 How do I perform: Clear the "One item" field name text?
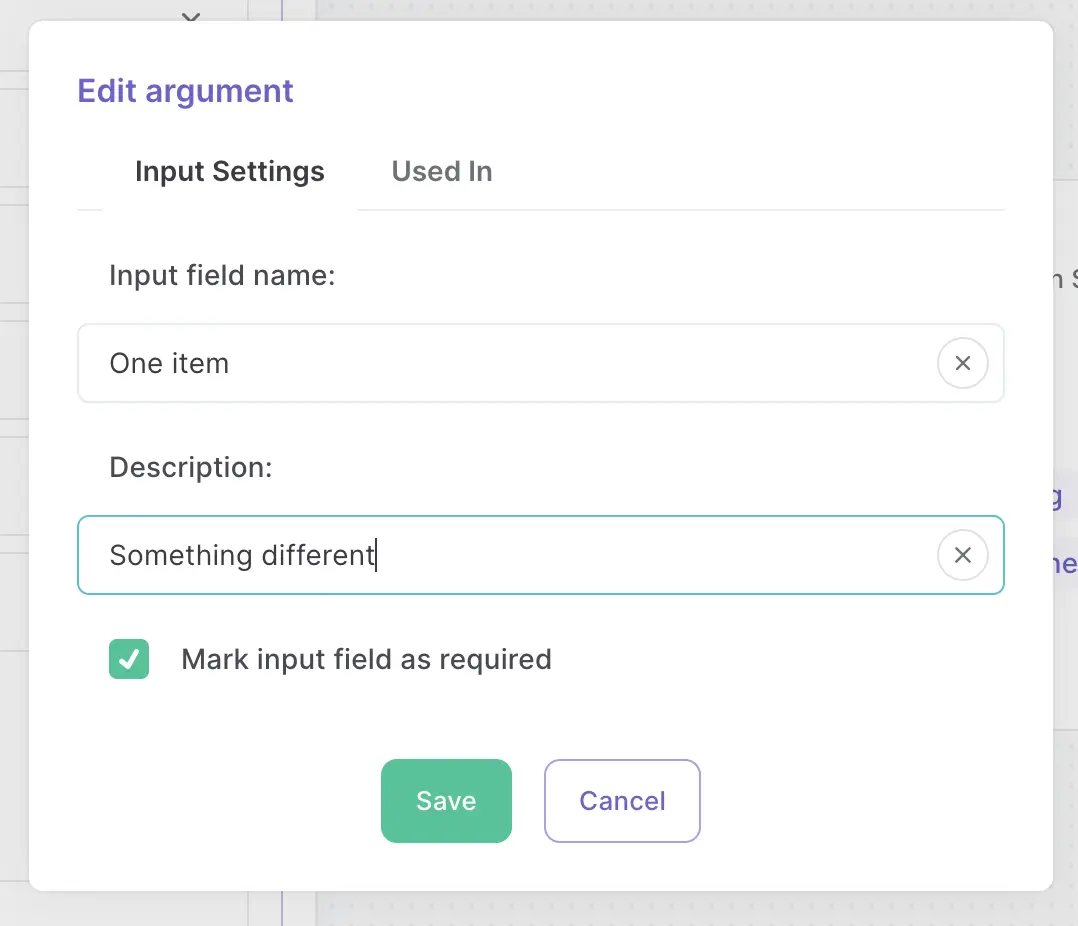[962, 363]
